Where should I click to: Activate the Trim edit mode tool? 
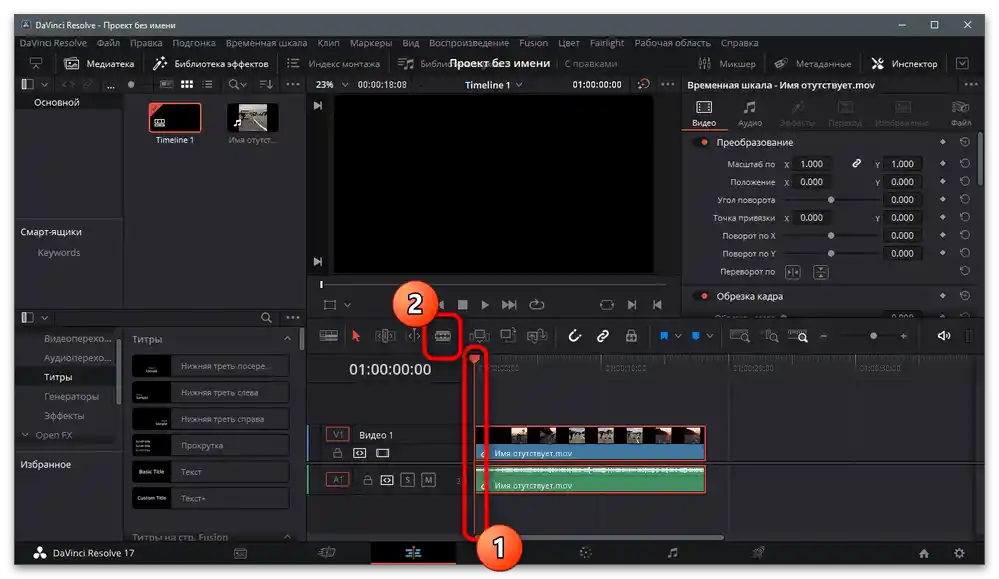[x=385, y=336]
